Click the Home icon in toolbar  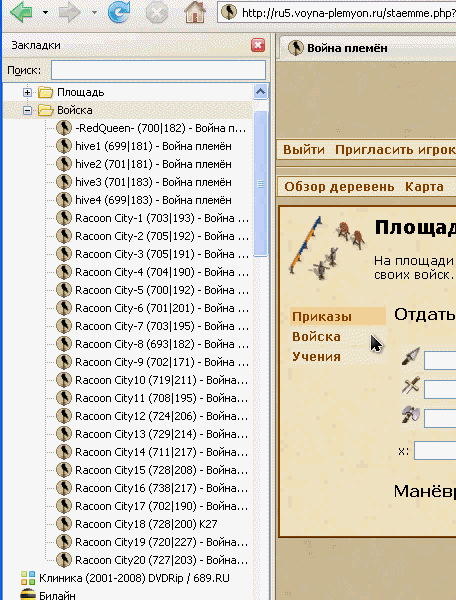tap(195, 12)
